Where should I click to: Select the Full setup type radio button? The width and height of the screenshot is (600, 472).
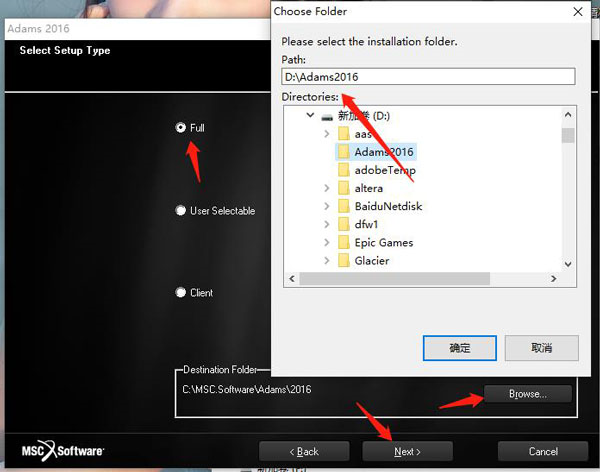(x=181, y=127)
